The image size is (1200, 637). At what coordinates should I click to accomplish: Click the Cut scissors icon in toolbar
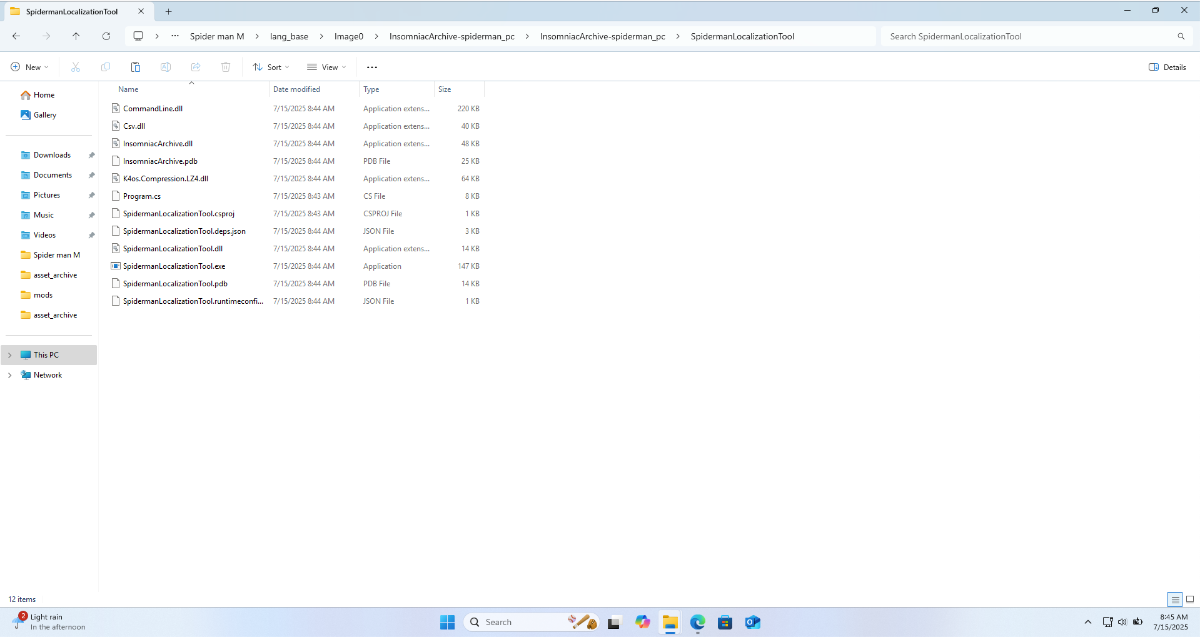click(x=75, y=67)
